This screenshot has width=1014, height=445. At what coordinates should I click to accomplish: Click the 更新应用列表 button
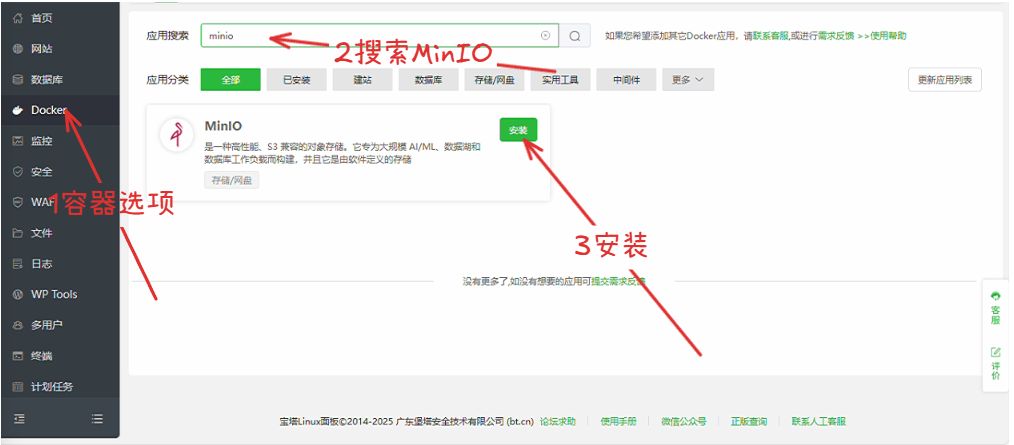pyautogui.click(x=945, y=80)
